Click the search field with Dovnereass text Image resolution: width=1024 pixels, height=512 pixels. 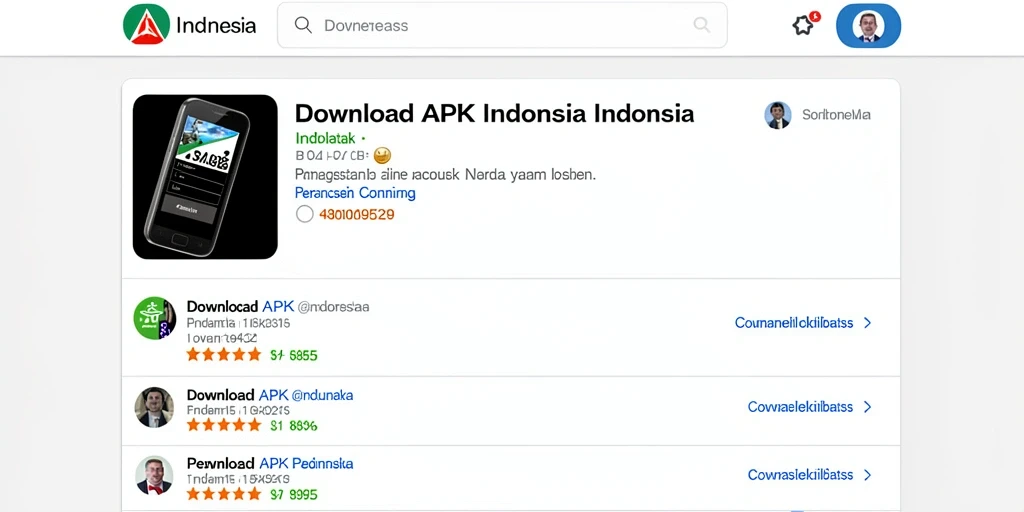click(x=502, y=25)
